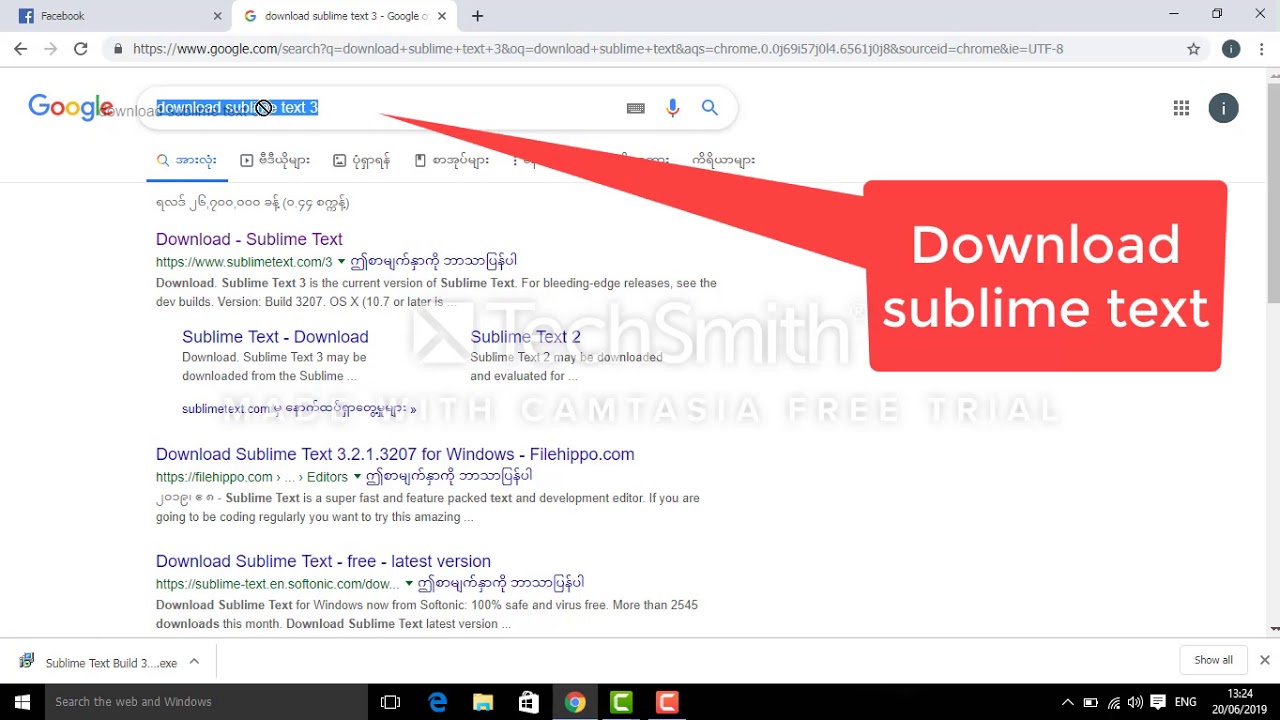View site info padlock icon

click(x=118, y=49)
